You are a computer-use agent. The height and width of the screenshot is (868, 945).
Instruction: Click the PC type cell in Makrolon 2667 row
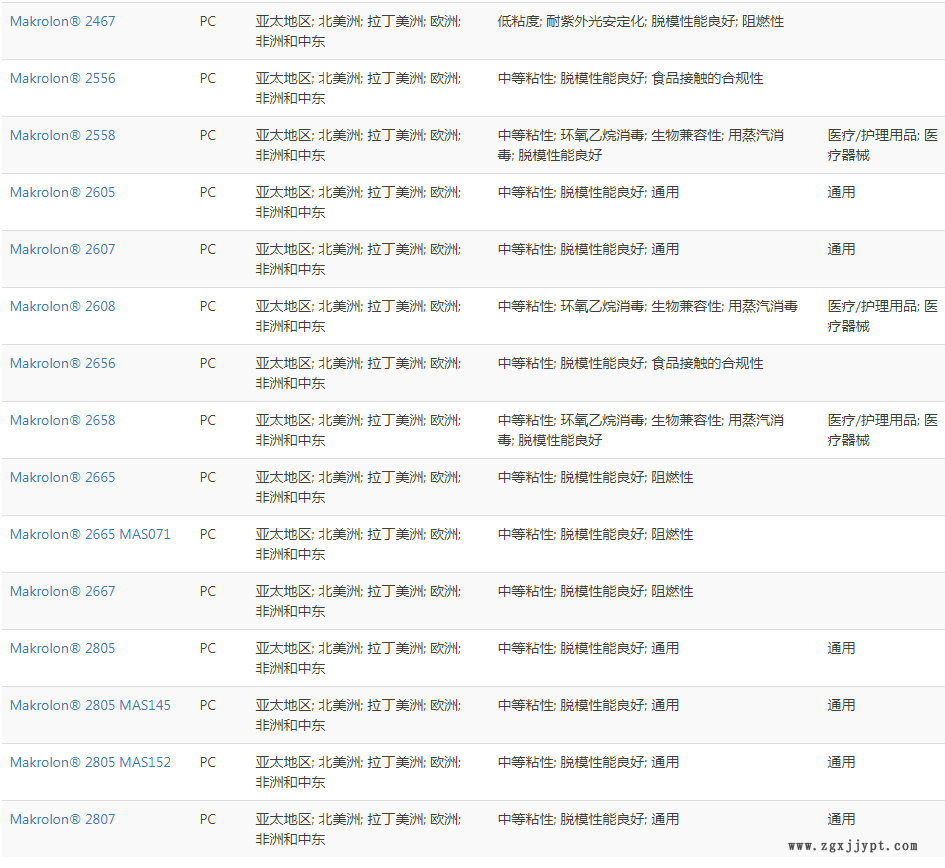207,591
